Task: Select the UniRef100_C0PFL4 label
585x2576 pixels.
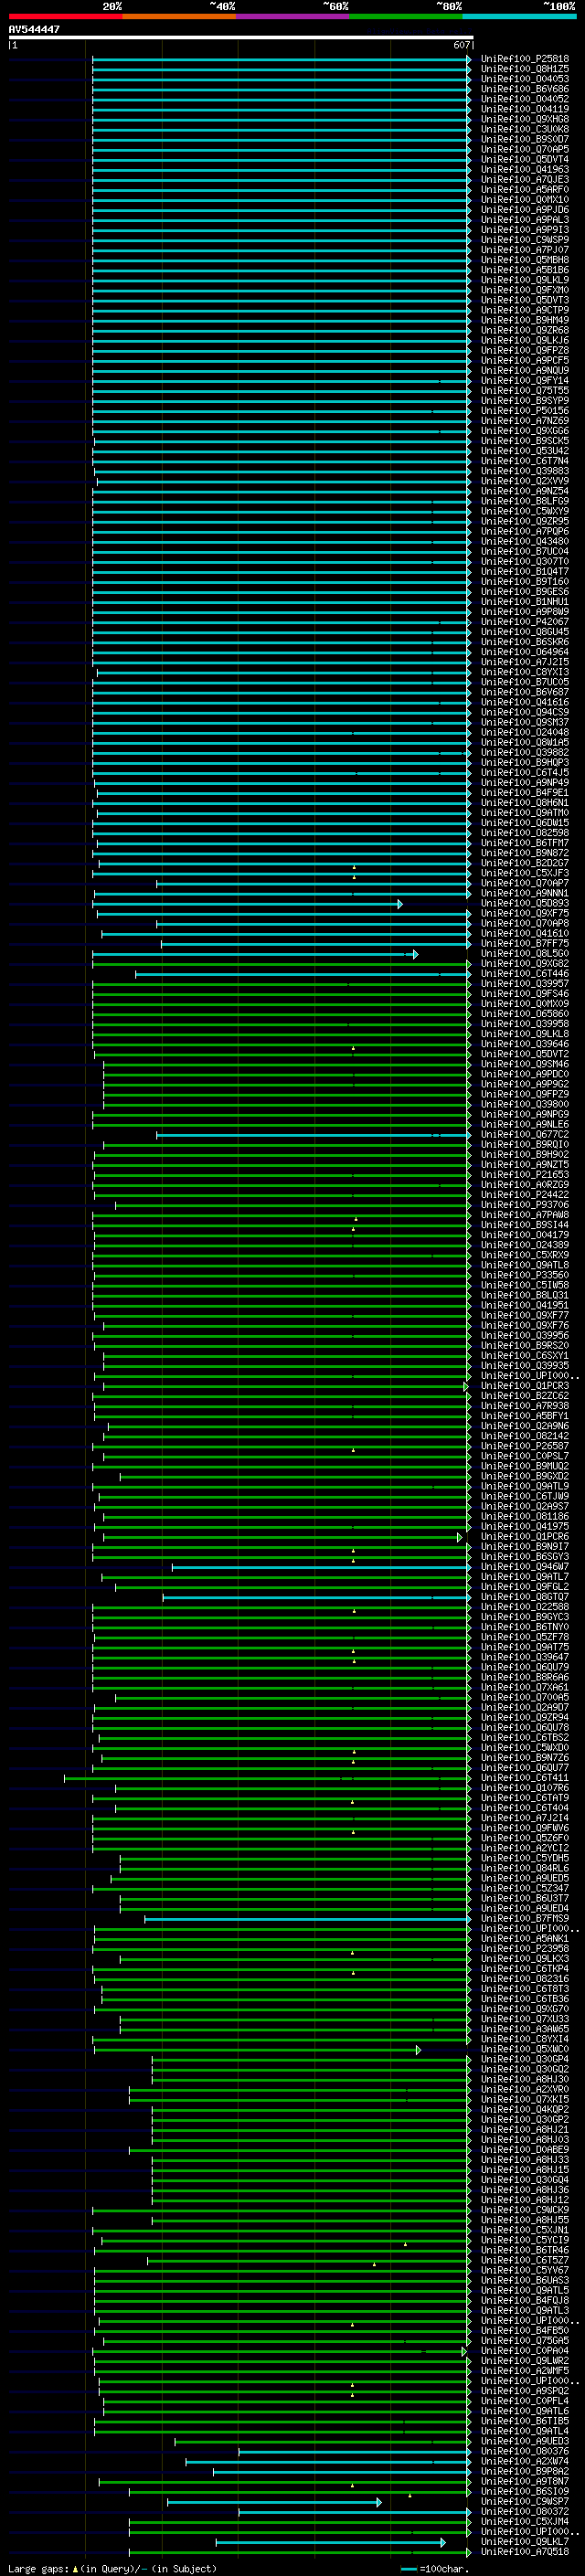Action: (x=525, y=2401)
